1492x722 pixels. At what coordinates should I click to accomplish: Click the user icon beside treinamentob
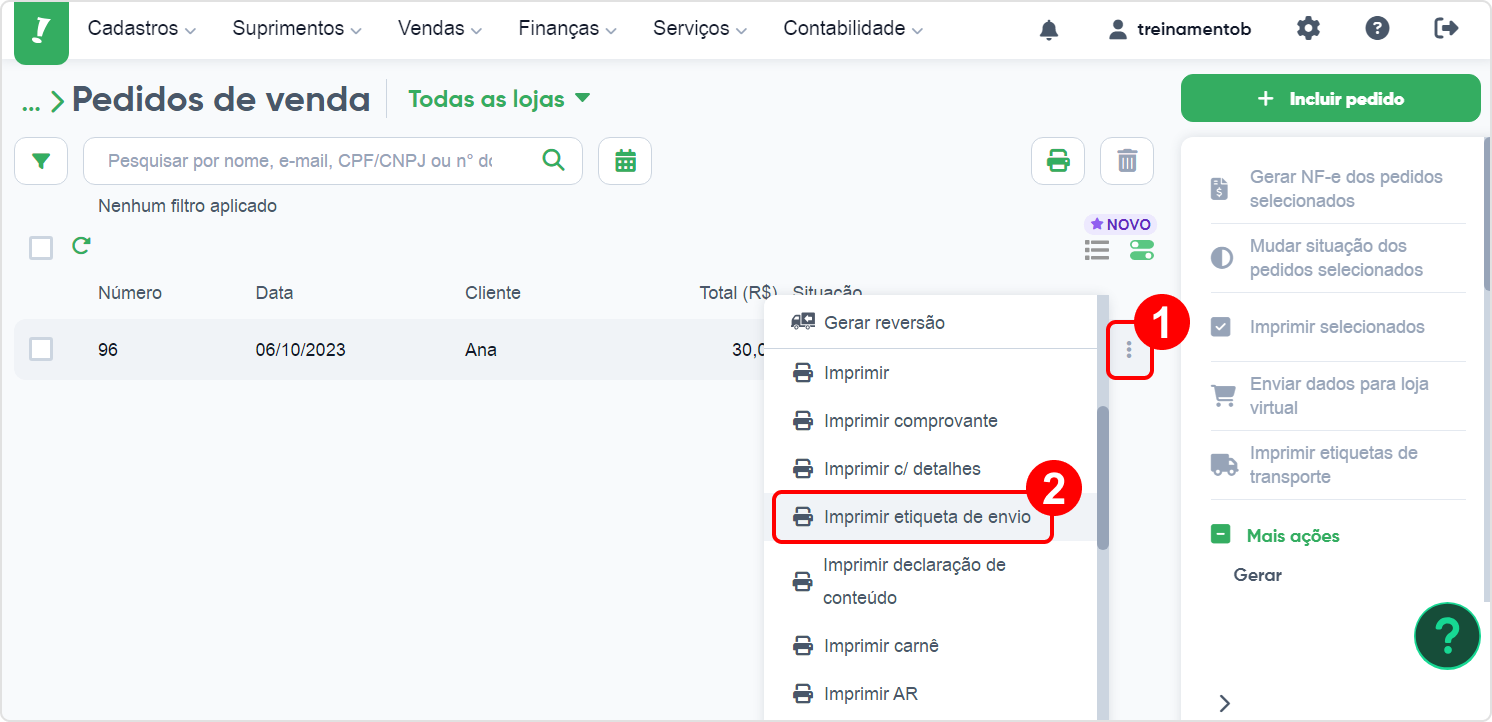(x=1118, y=30)
